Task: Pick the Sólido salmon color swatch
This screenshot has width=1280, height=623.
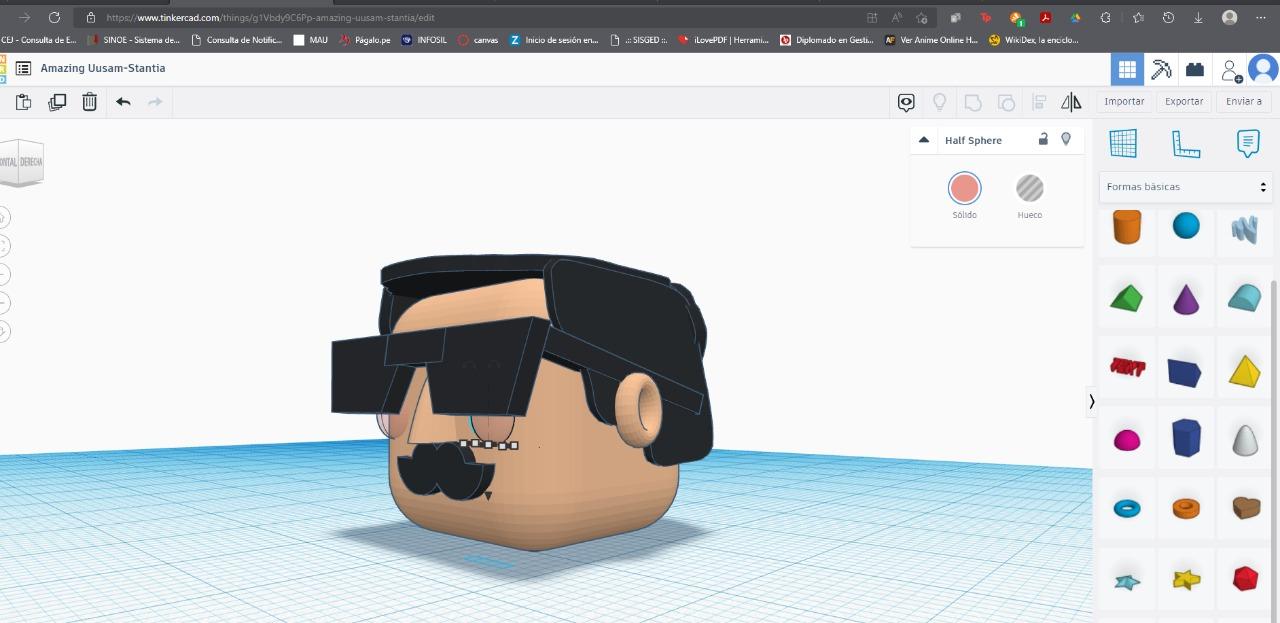Action: click(965, 188)
